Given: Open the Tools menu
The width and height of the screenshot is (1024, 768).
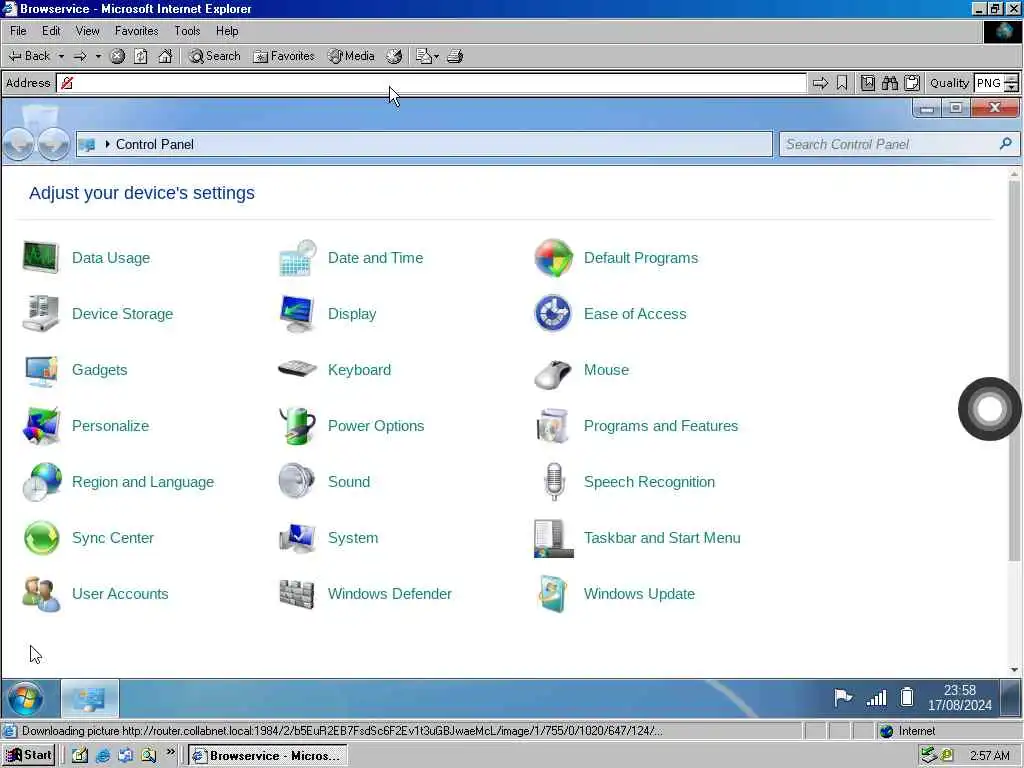Looking at the screenshot, I should click(187, 31).
